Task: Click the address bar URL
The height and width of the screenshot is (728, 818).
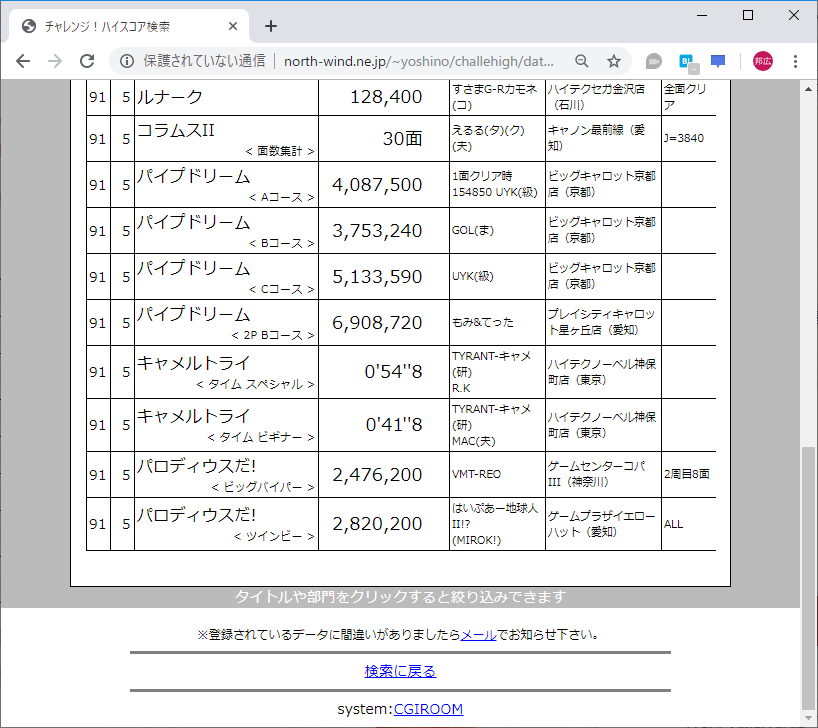Action: [419, 61]
